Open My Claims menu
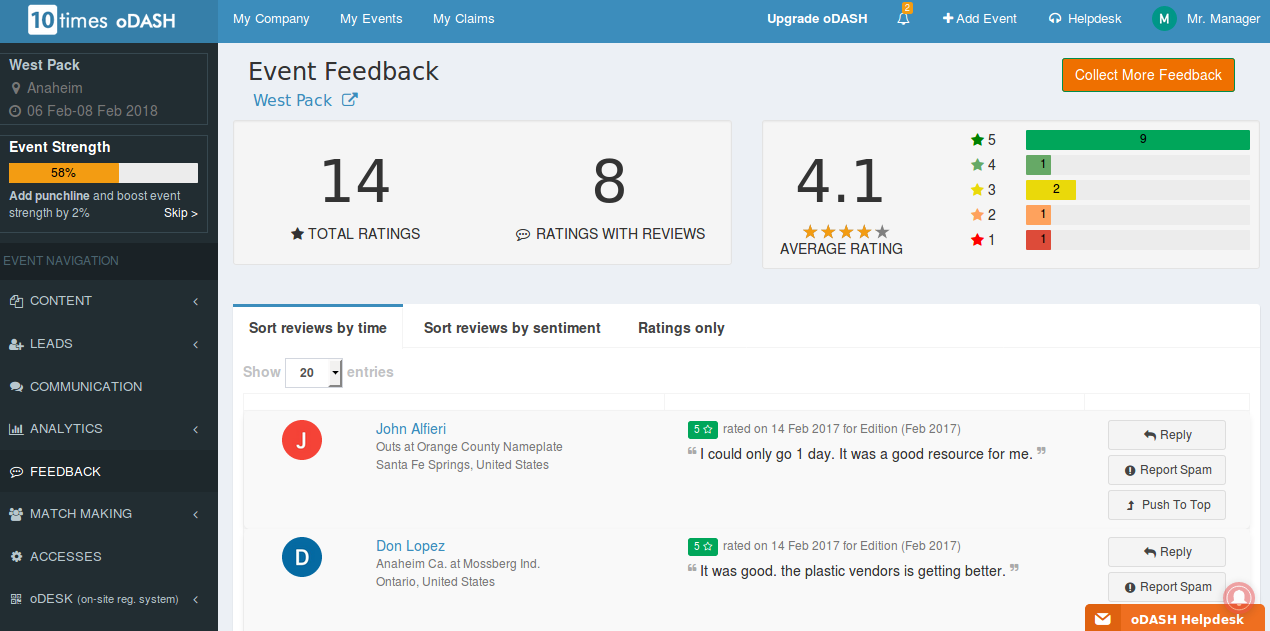 (x=463, y=19)
